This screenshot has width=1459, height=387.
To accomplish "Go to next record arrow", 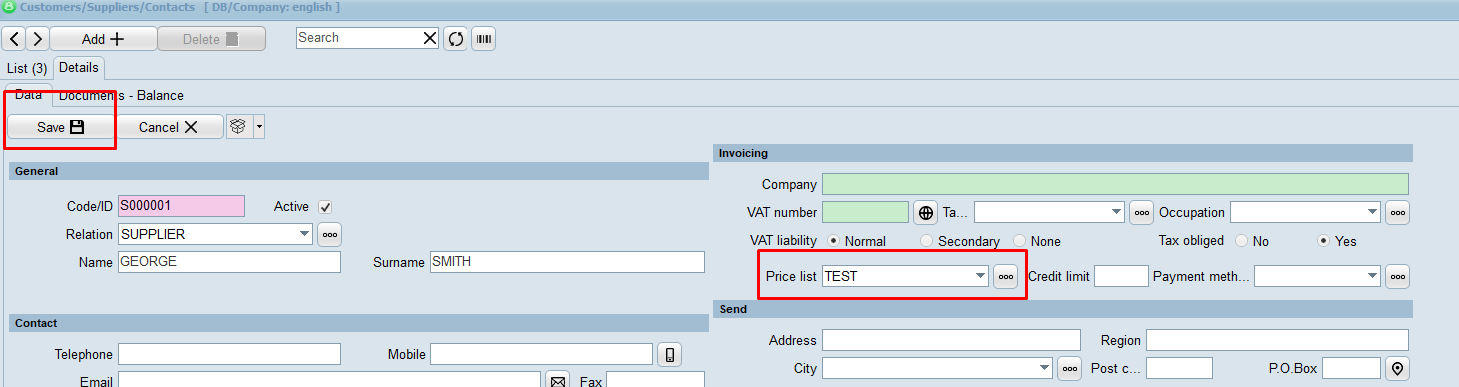I will tap(37, 39).
